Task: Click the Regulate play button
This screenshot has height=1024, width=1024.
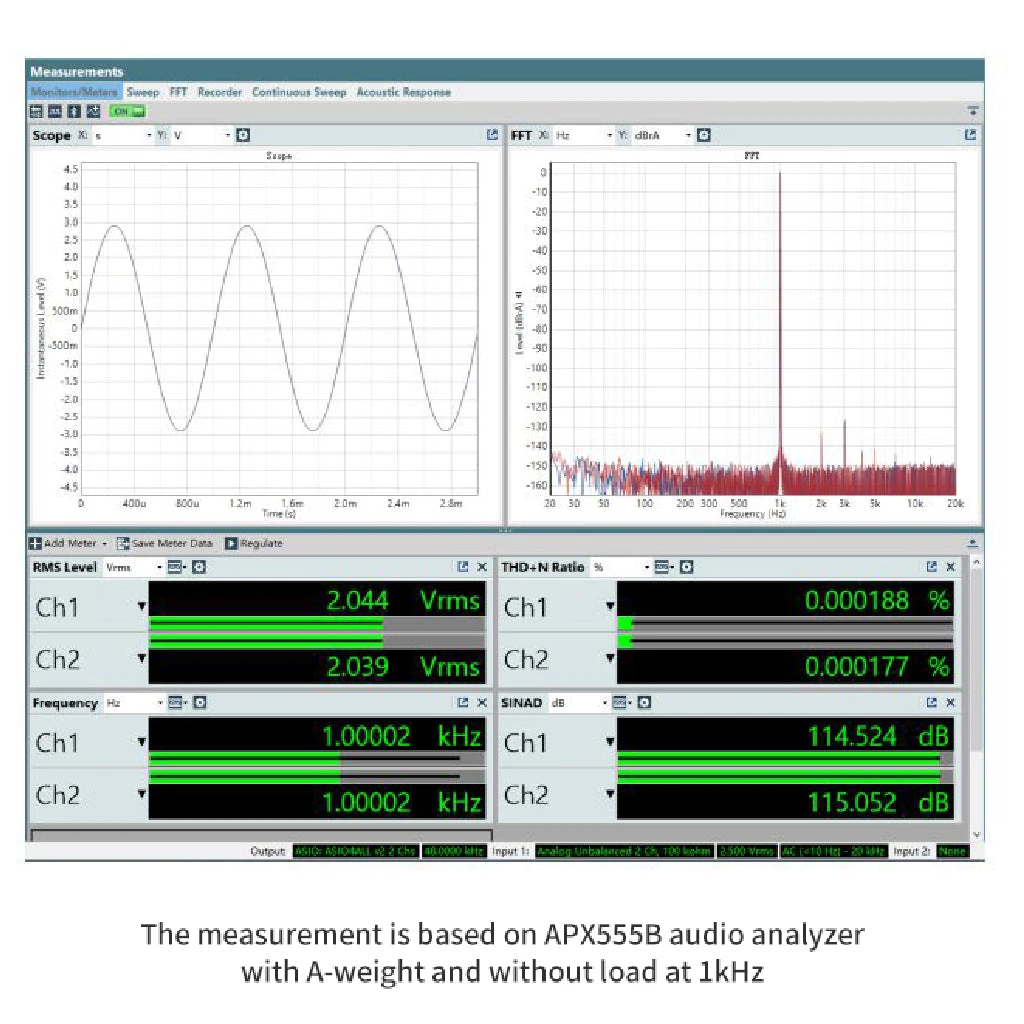Action: (x=231, y=543)
